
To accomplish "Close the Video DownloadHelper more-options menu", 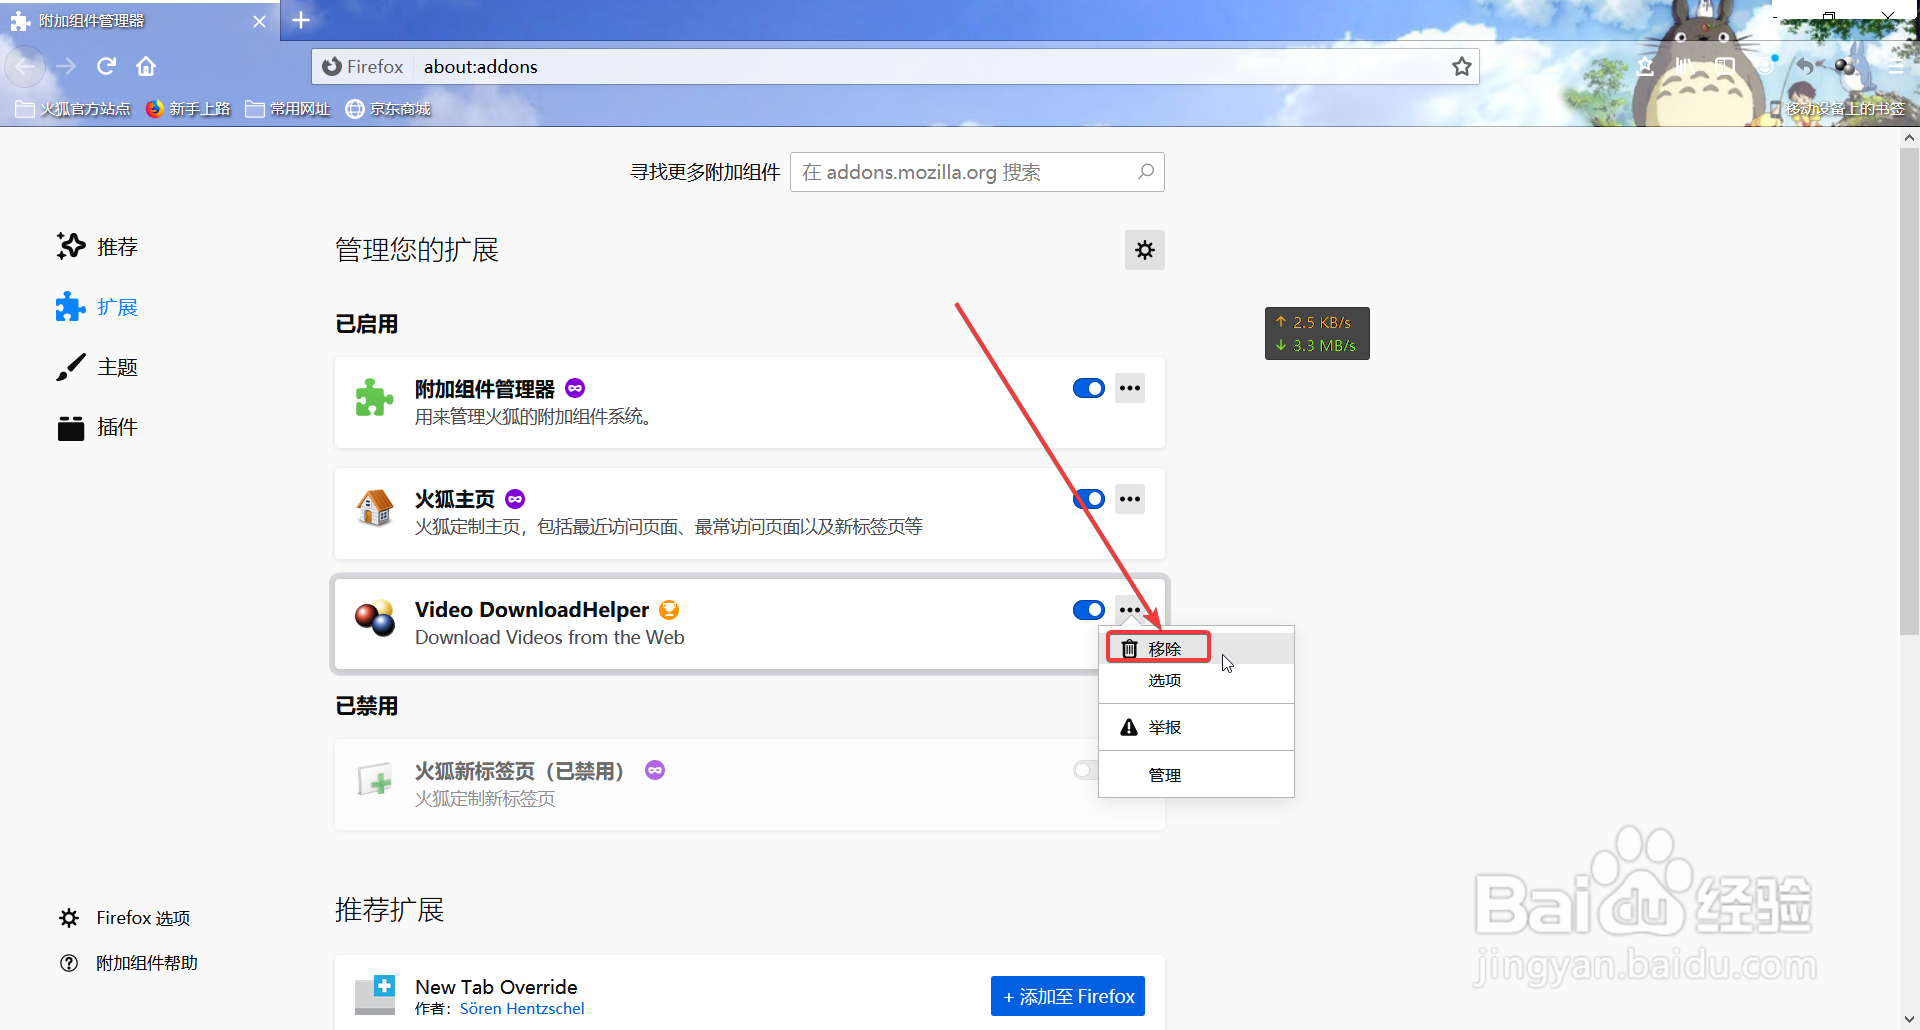I will point(1130,610).
